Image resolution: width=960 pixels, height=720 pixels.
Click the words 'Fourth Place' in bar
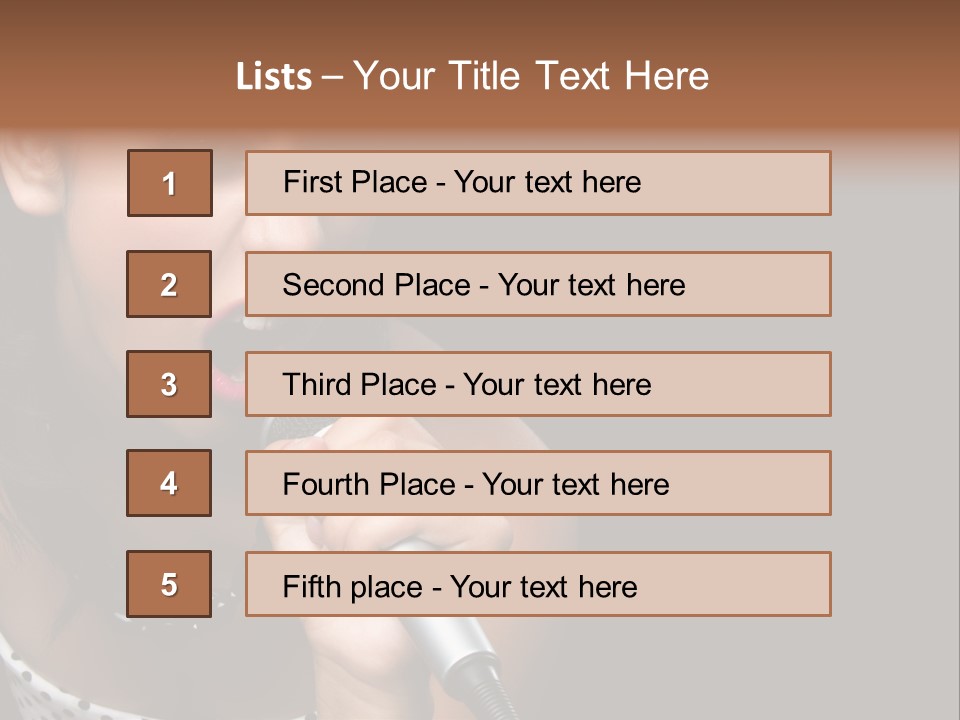tap(369, 484)
